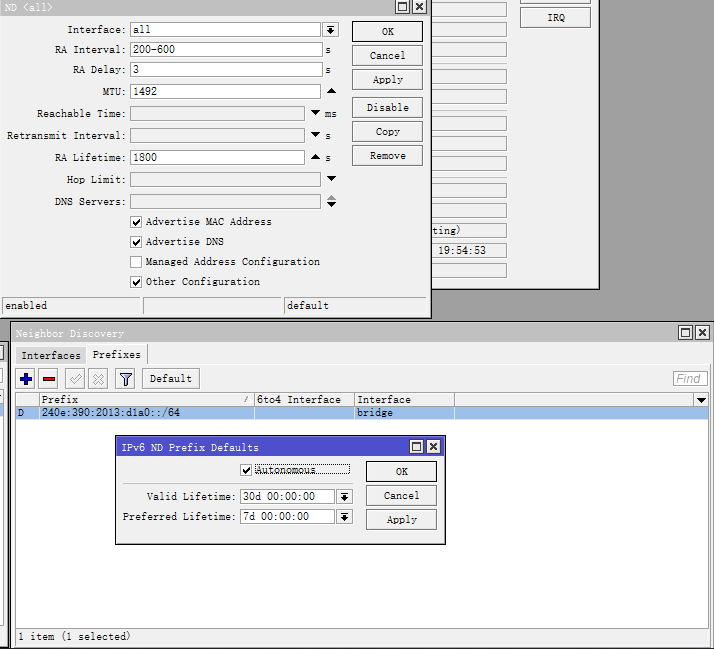Select the Prefixes tab

117,355
